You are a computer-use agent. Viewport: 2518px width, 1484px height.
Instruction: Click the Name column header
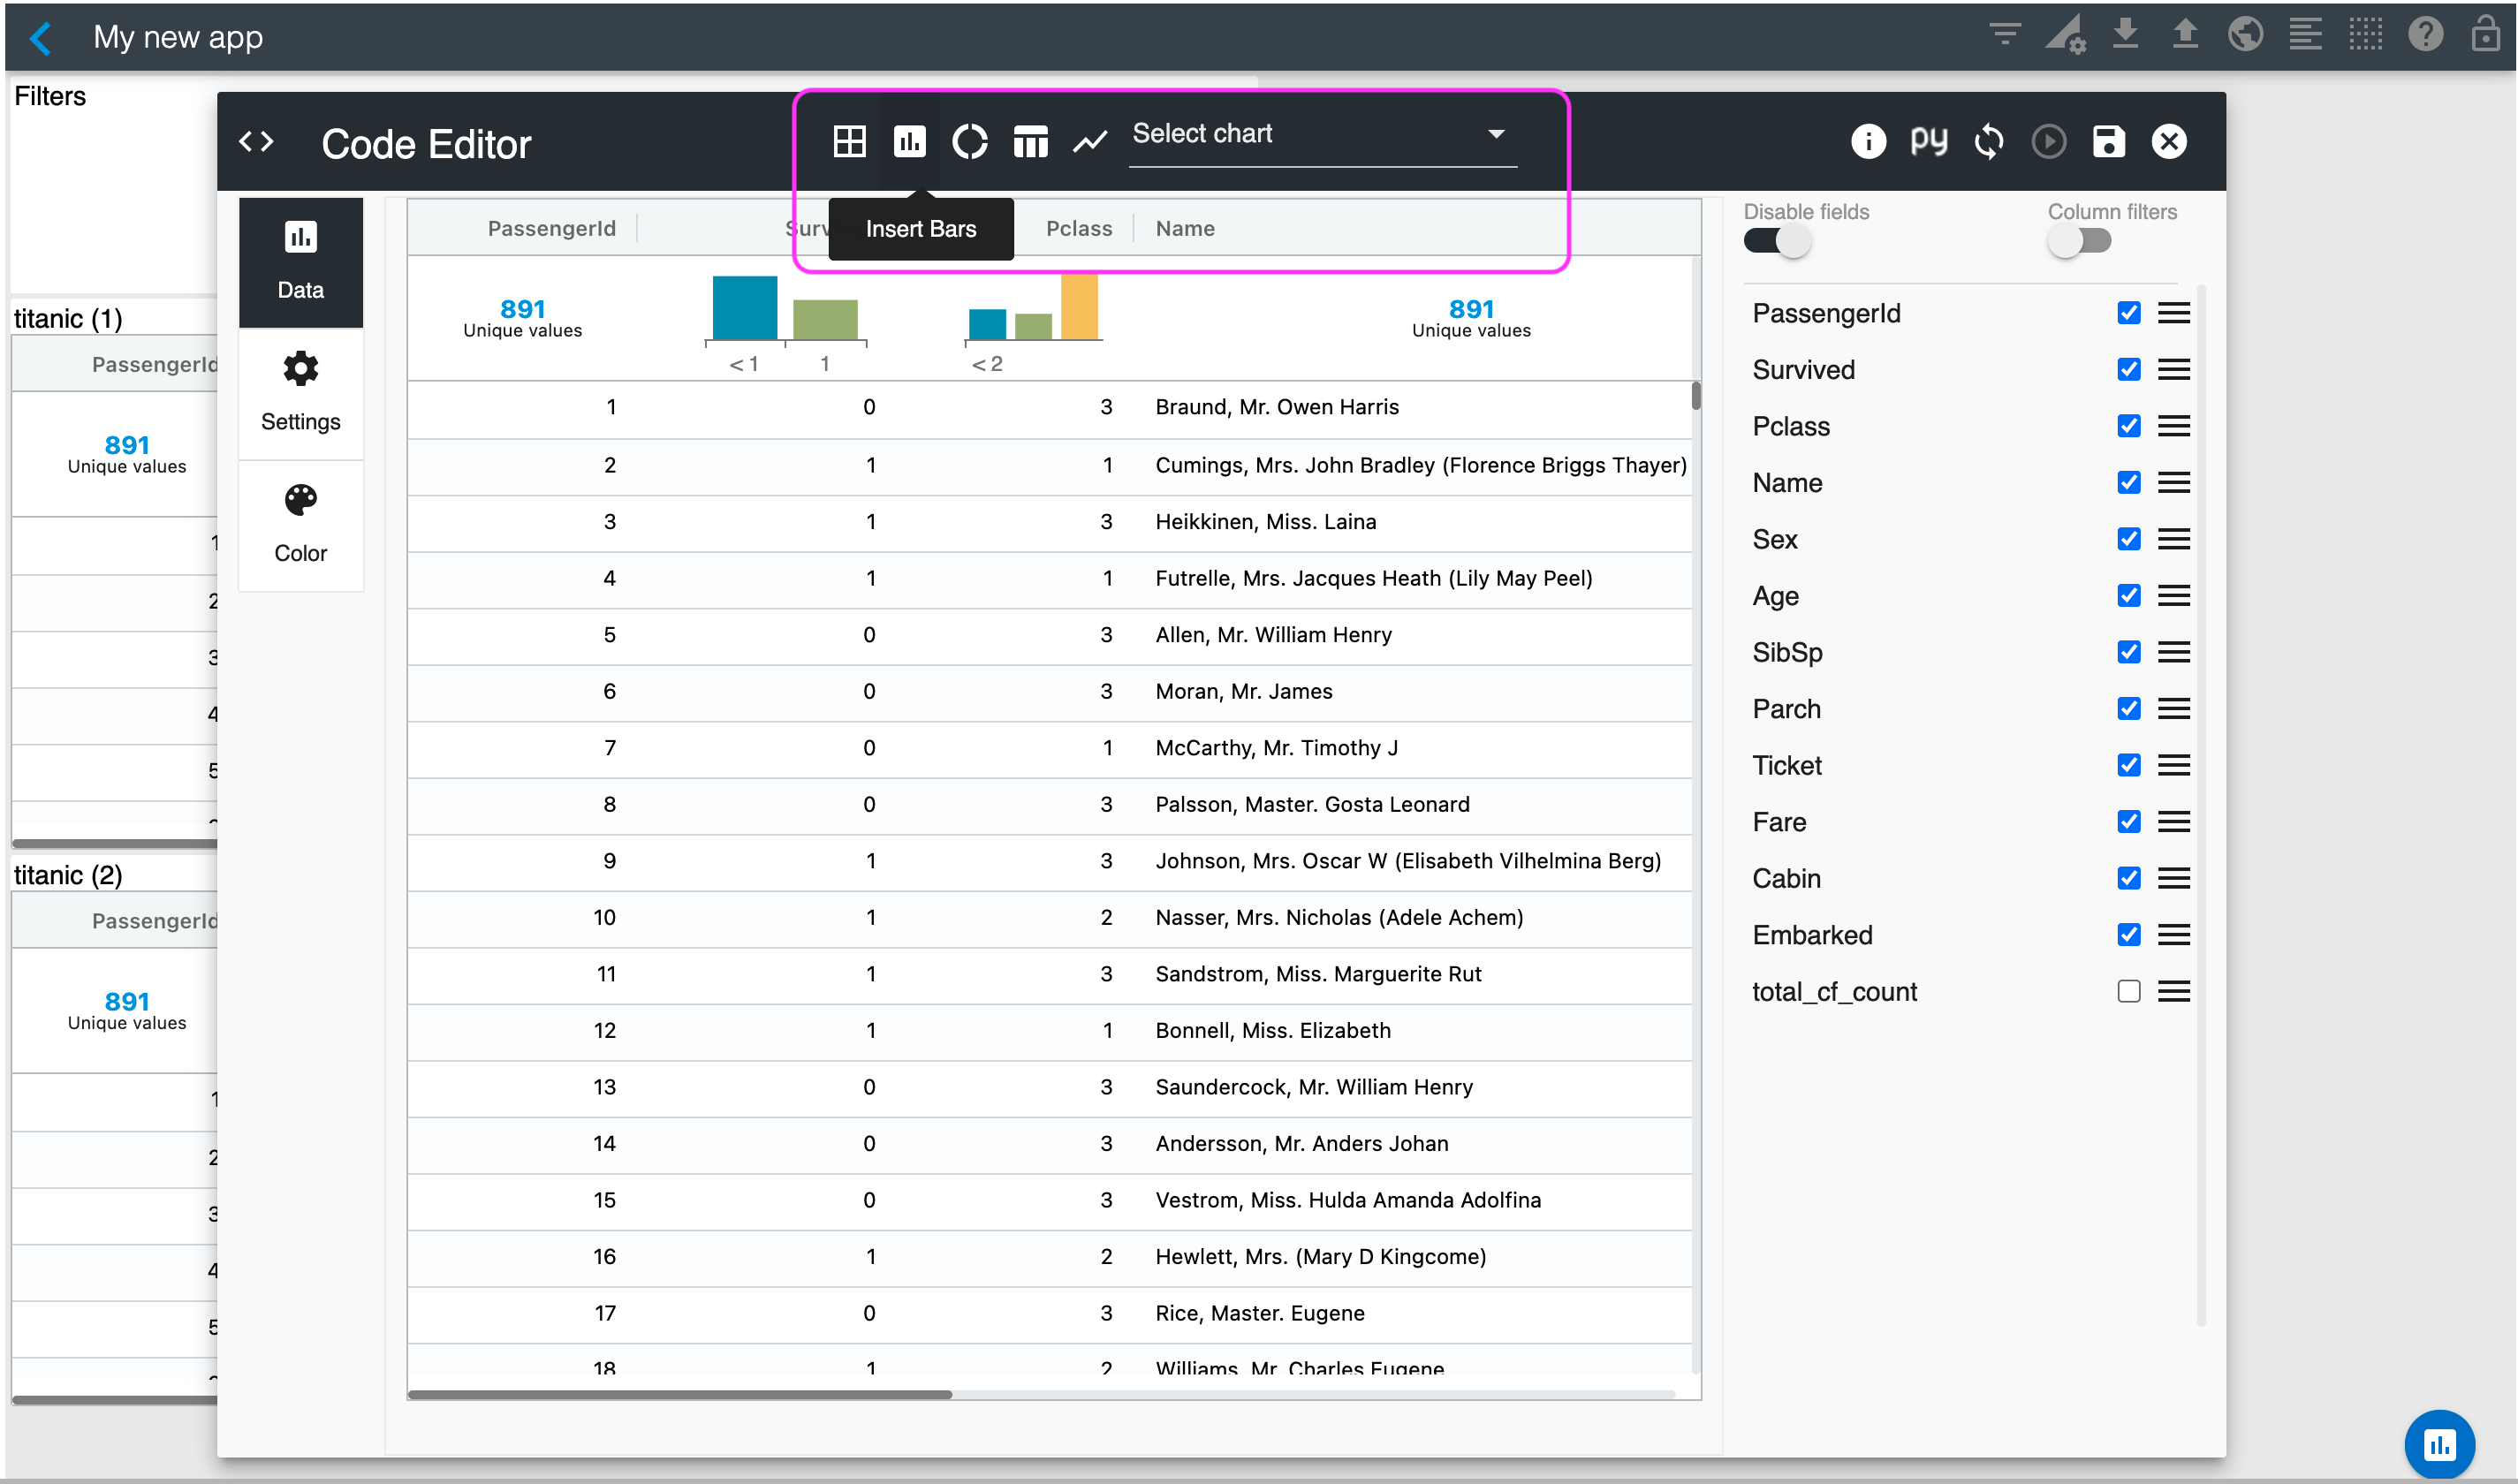pos(1185,228)
